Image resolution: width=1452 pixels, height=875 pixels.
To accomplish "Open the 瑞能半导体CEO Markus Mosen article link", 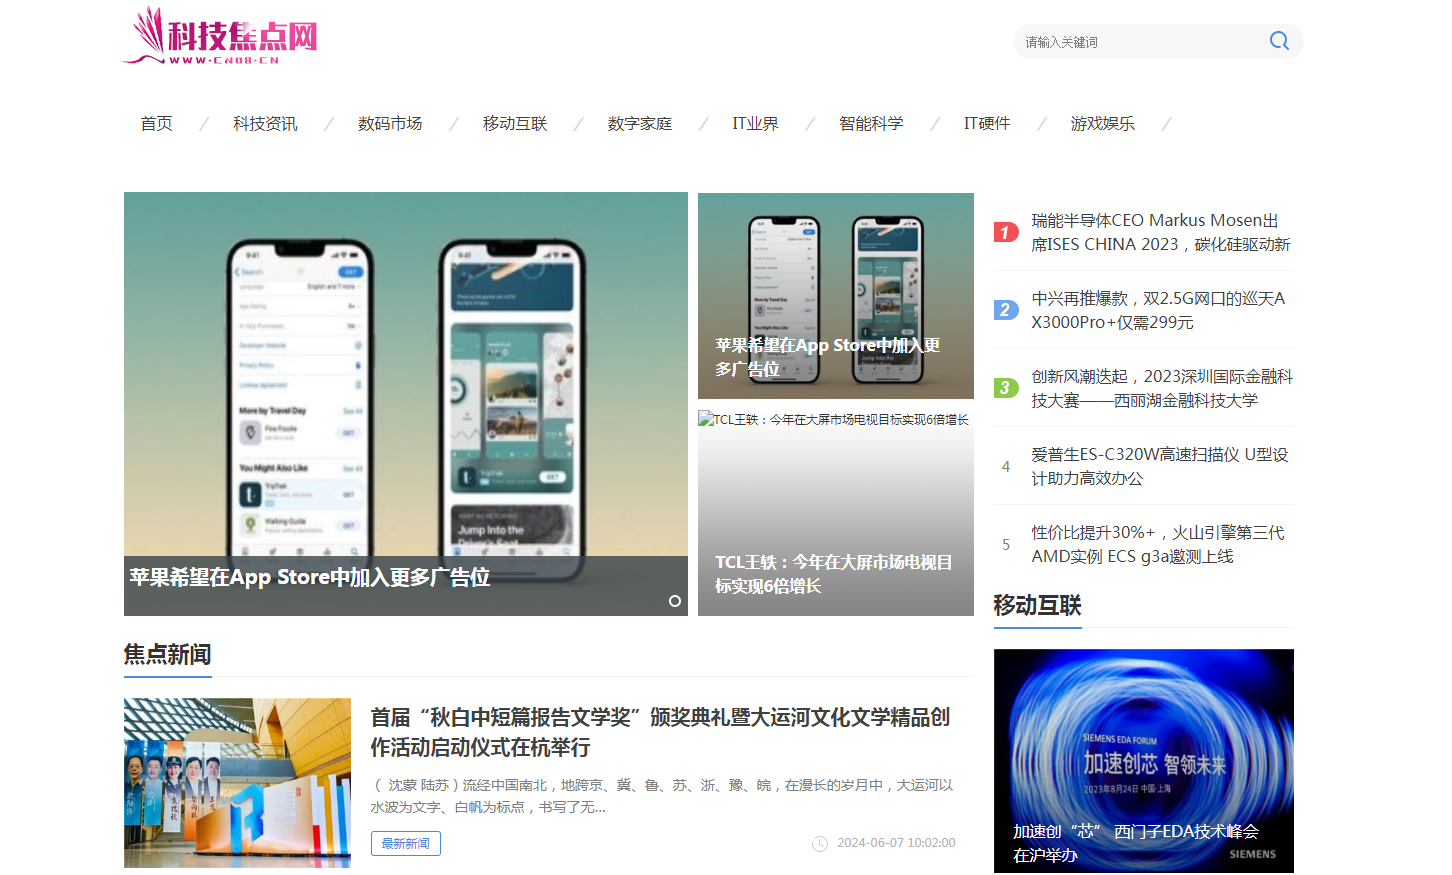I will (x=1161, y=232).
